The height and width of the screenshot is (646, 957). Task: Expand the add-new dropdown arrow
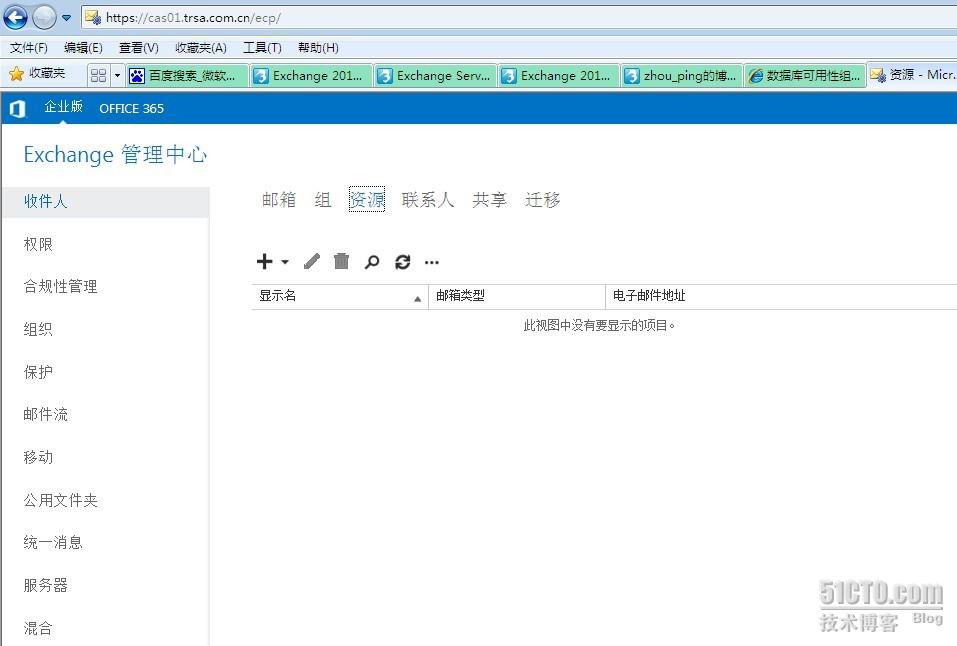285,262
